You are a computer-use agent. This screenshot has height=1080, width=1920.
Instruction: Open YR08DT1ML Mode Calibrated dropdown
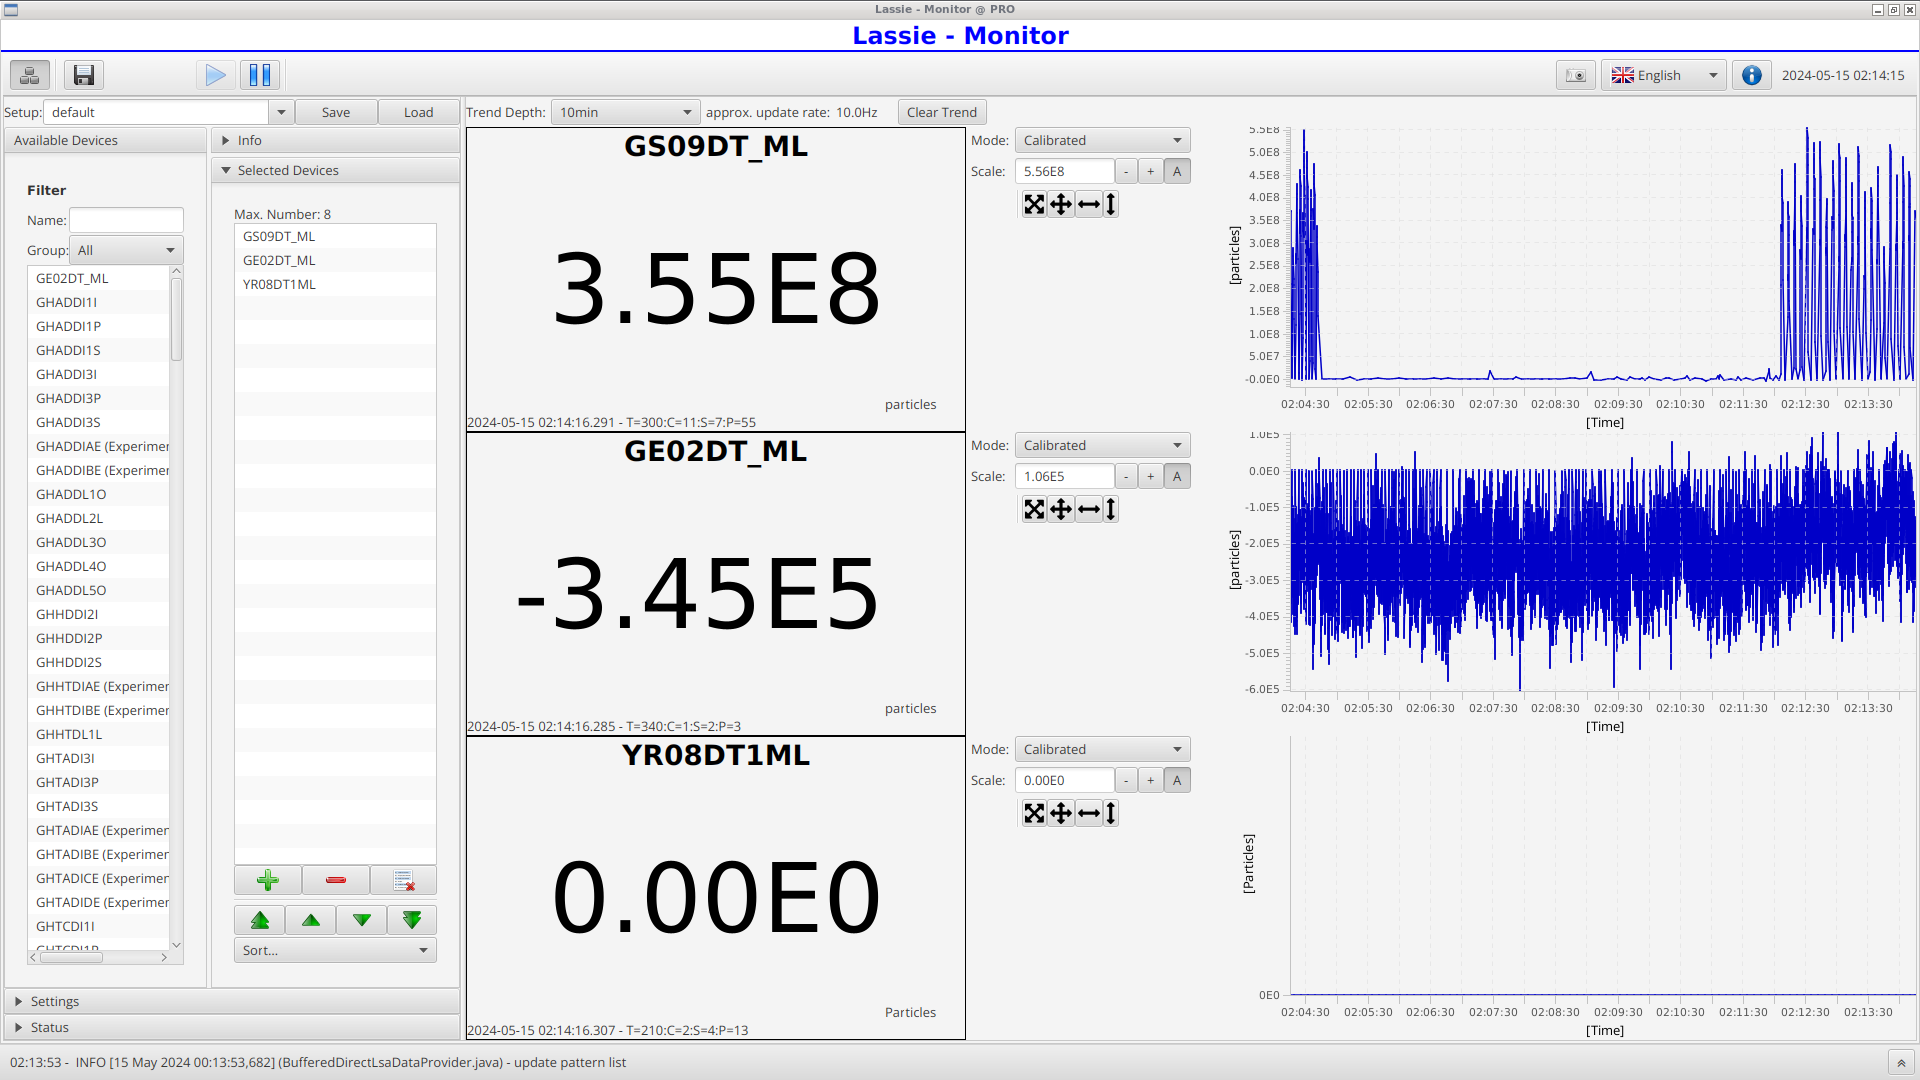[1103, 749]
